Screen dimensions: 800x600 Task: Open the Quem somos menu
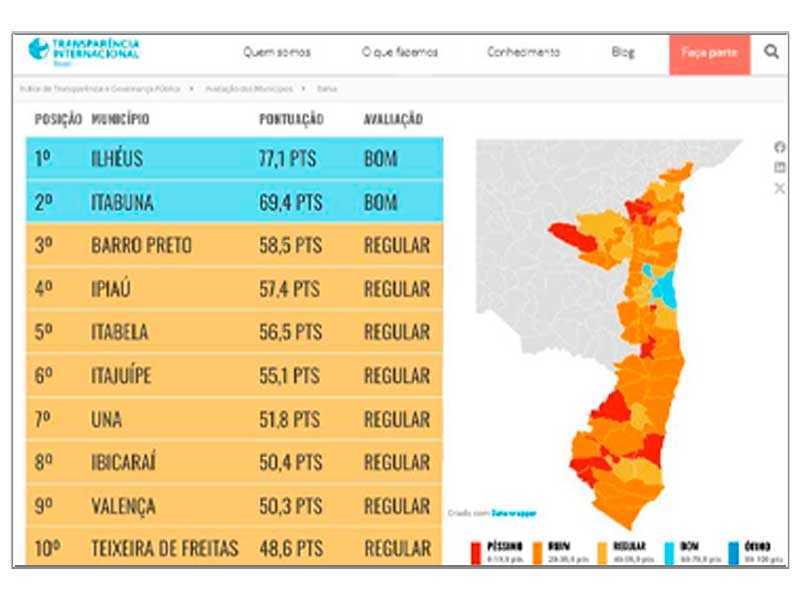(x=277, y=52)
